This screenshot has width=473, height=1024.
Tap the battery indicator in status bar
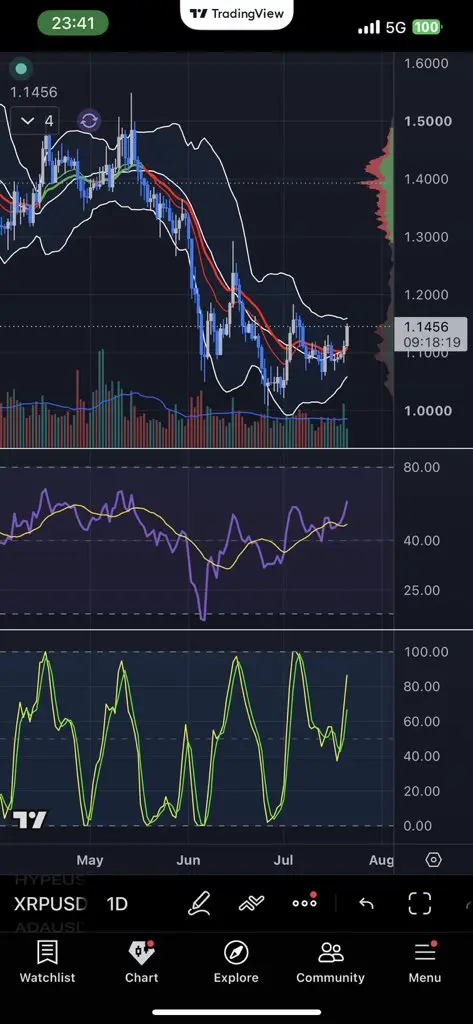[427, 27]
